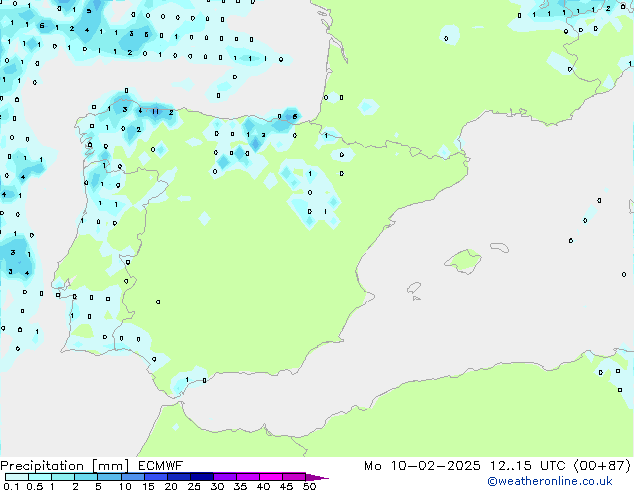
Task: Select the 35–40 mm violet legend swatch
Action: click(x=248, y=477)
